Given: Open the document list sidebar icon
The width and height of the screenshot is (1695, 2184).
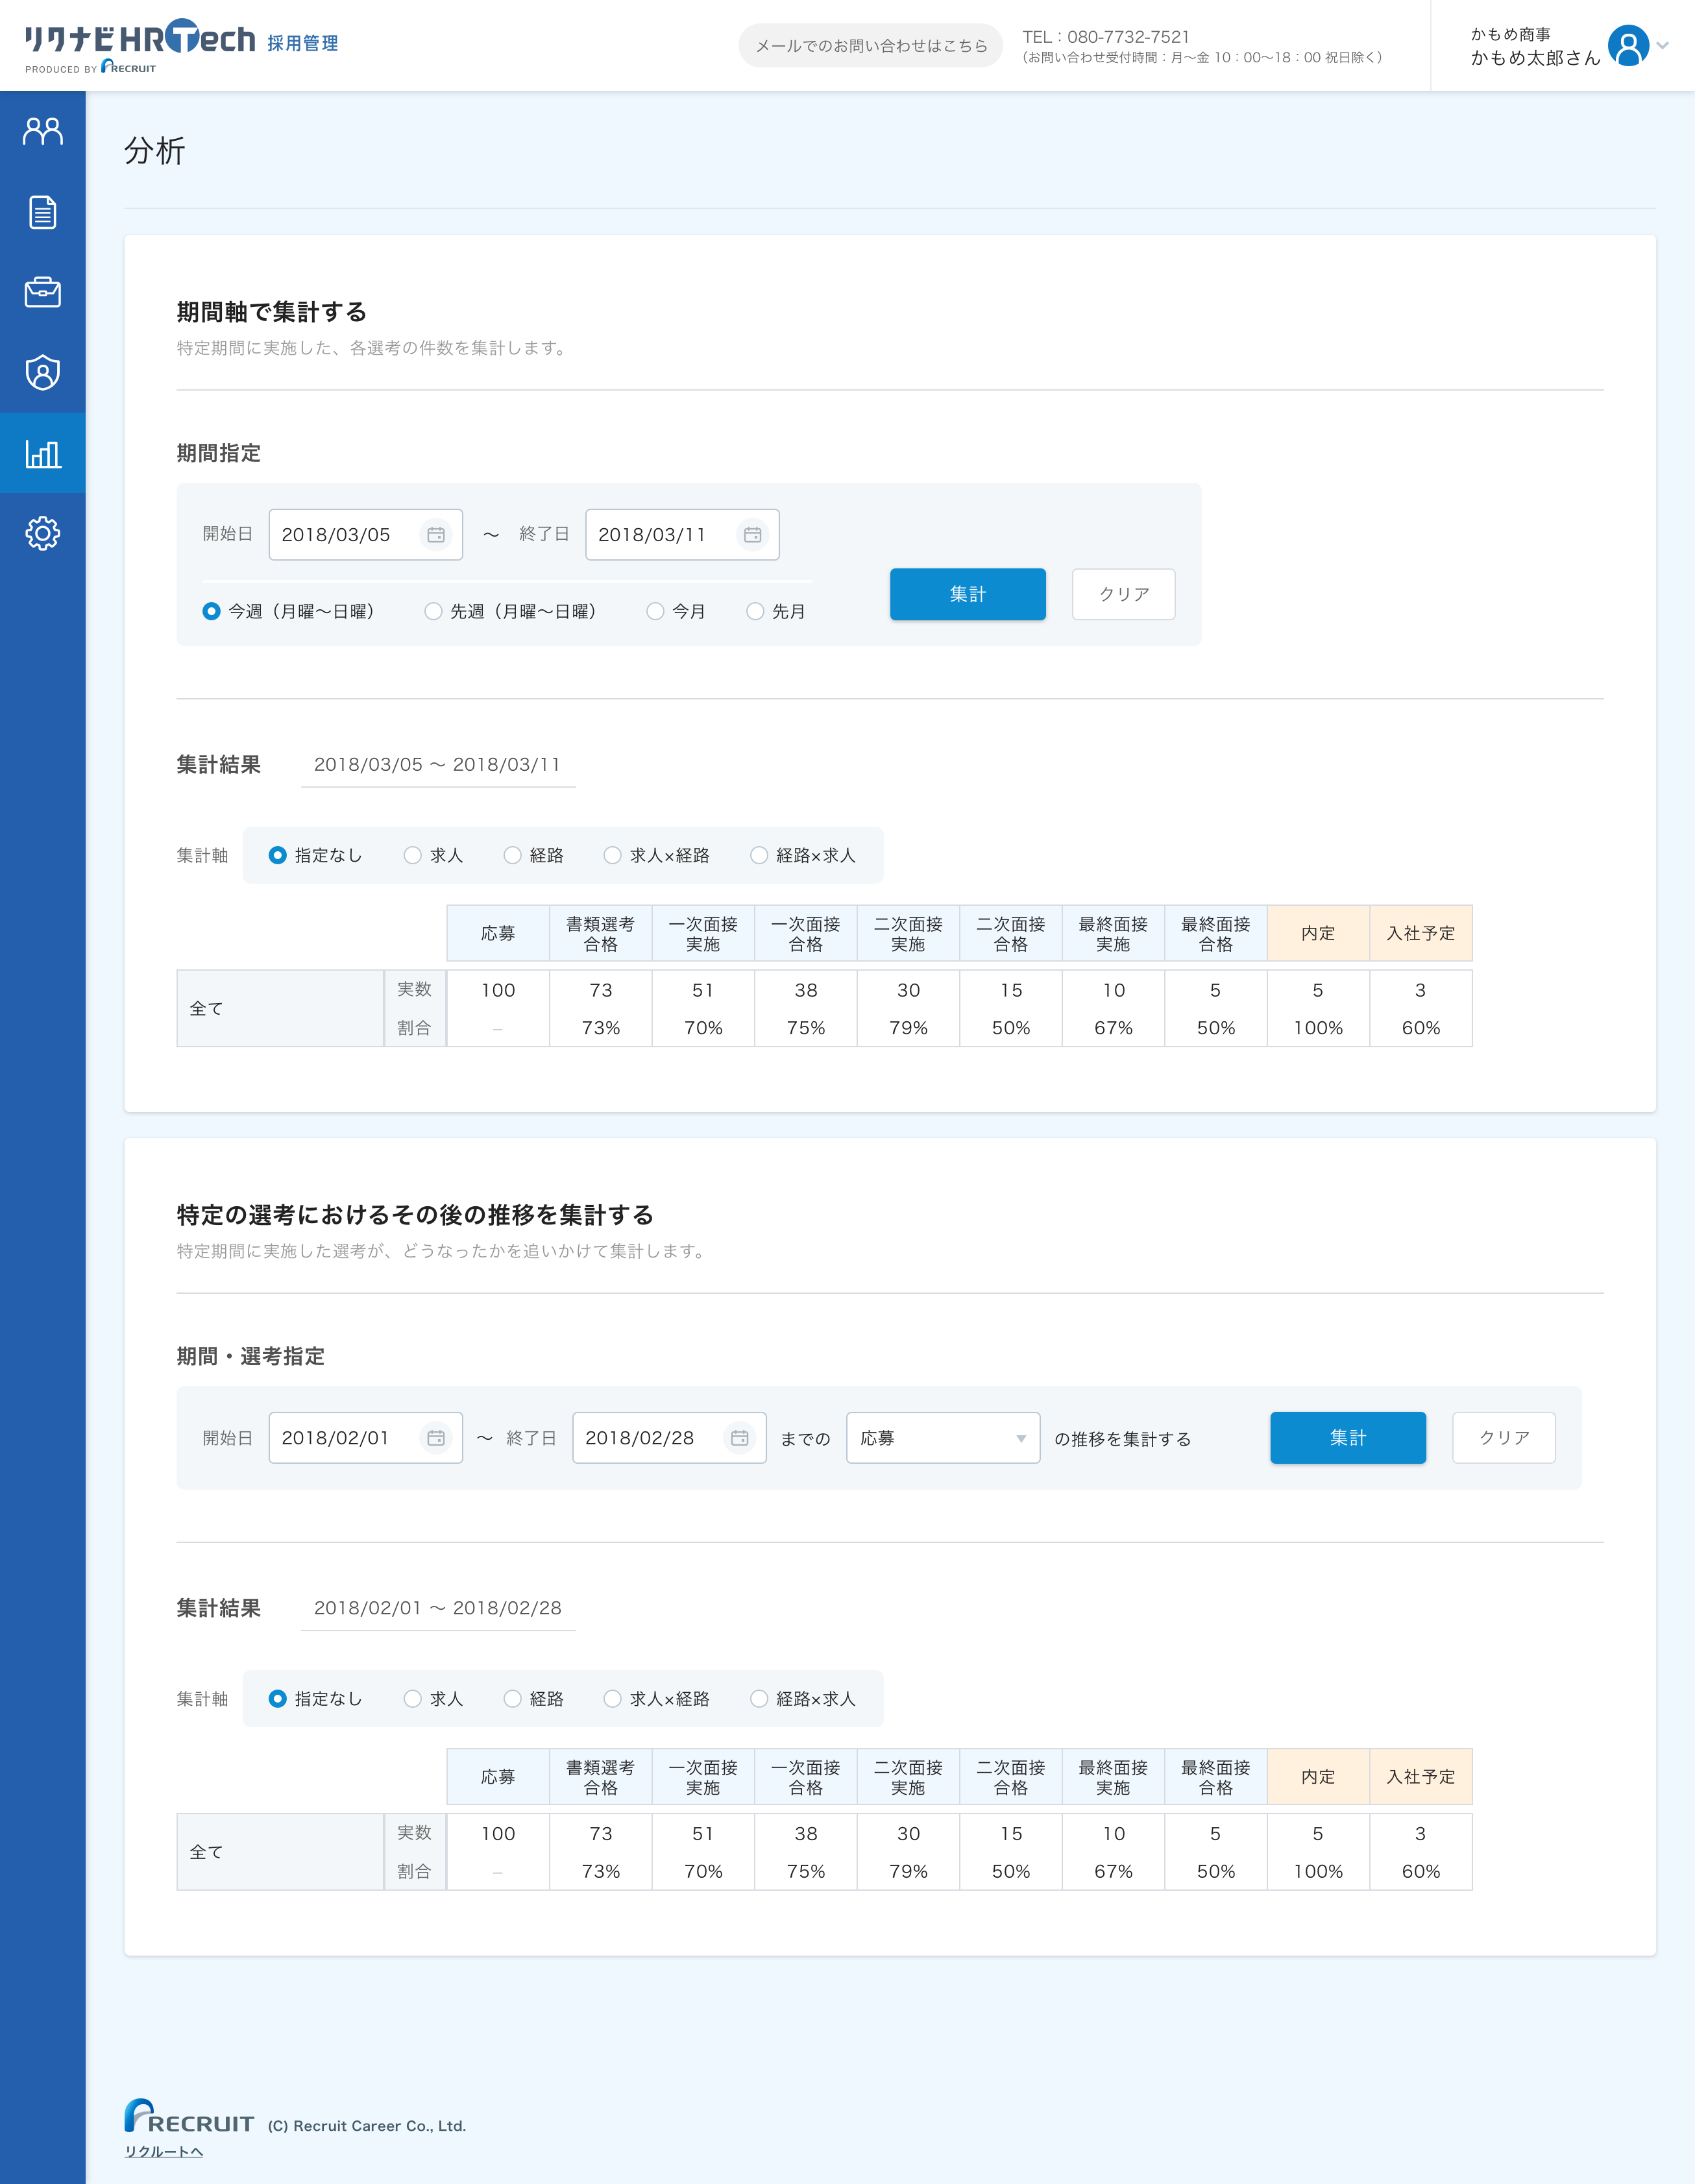Looking at the screenshot, I should [x=42, y=212].
